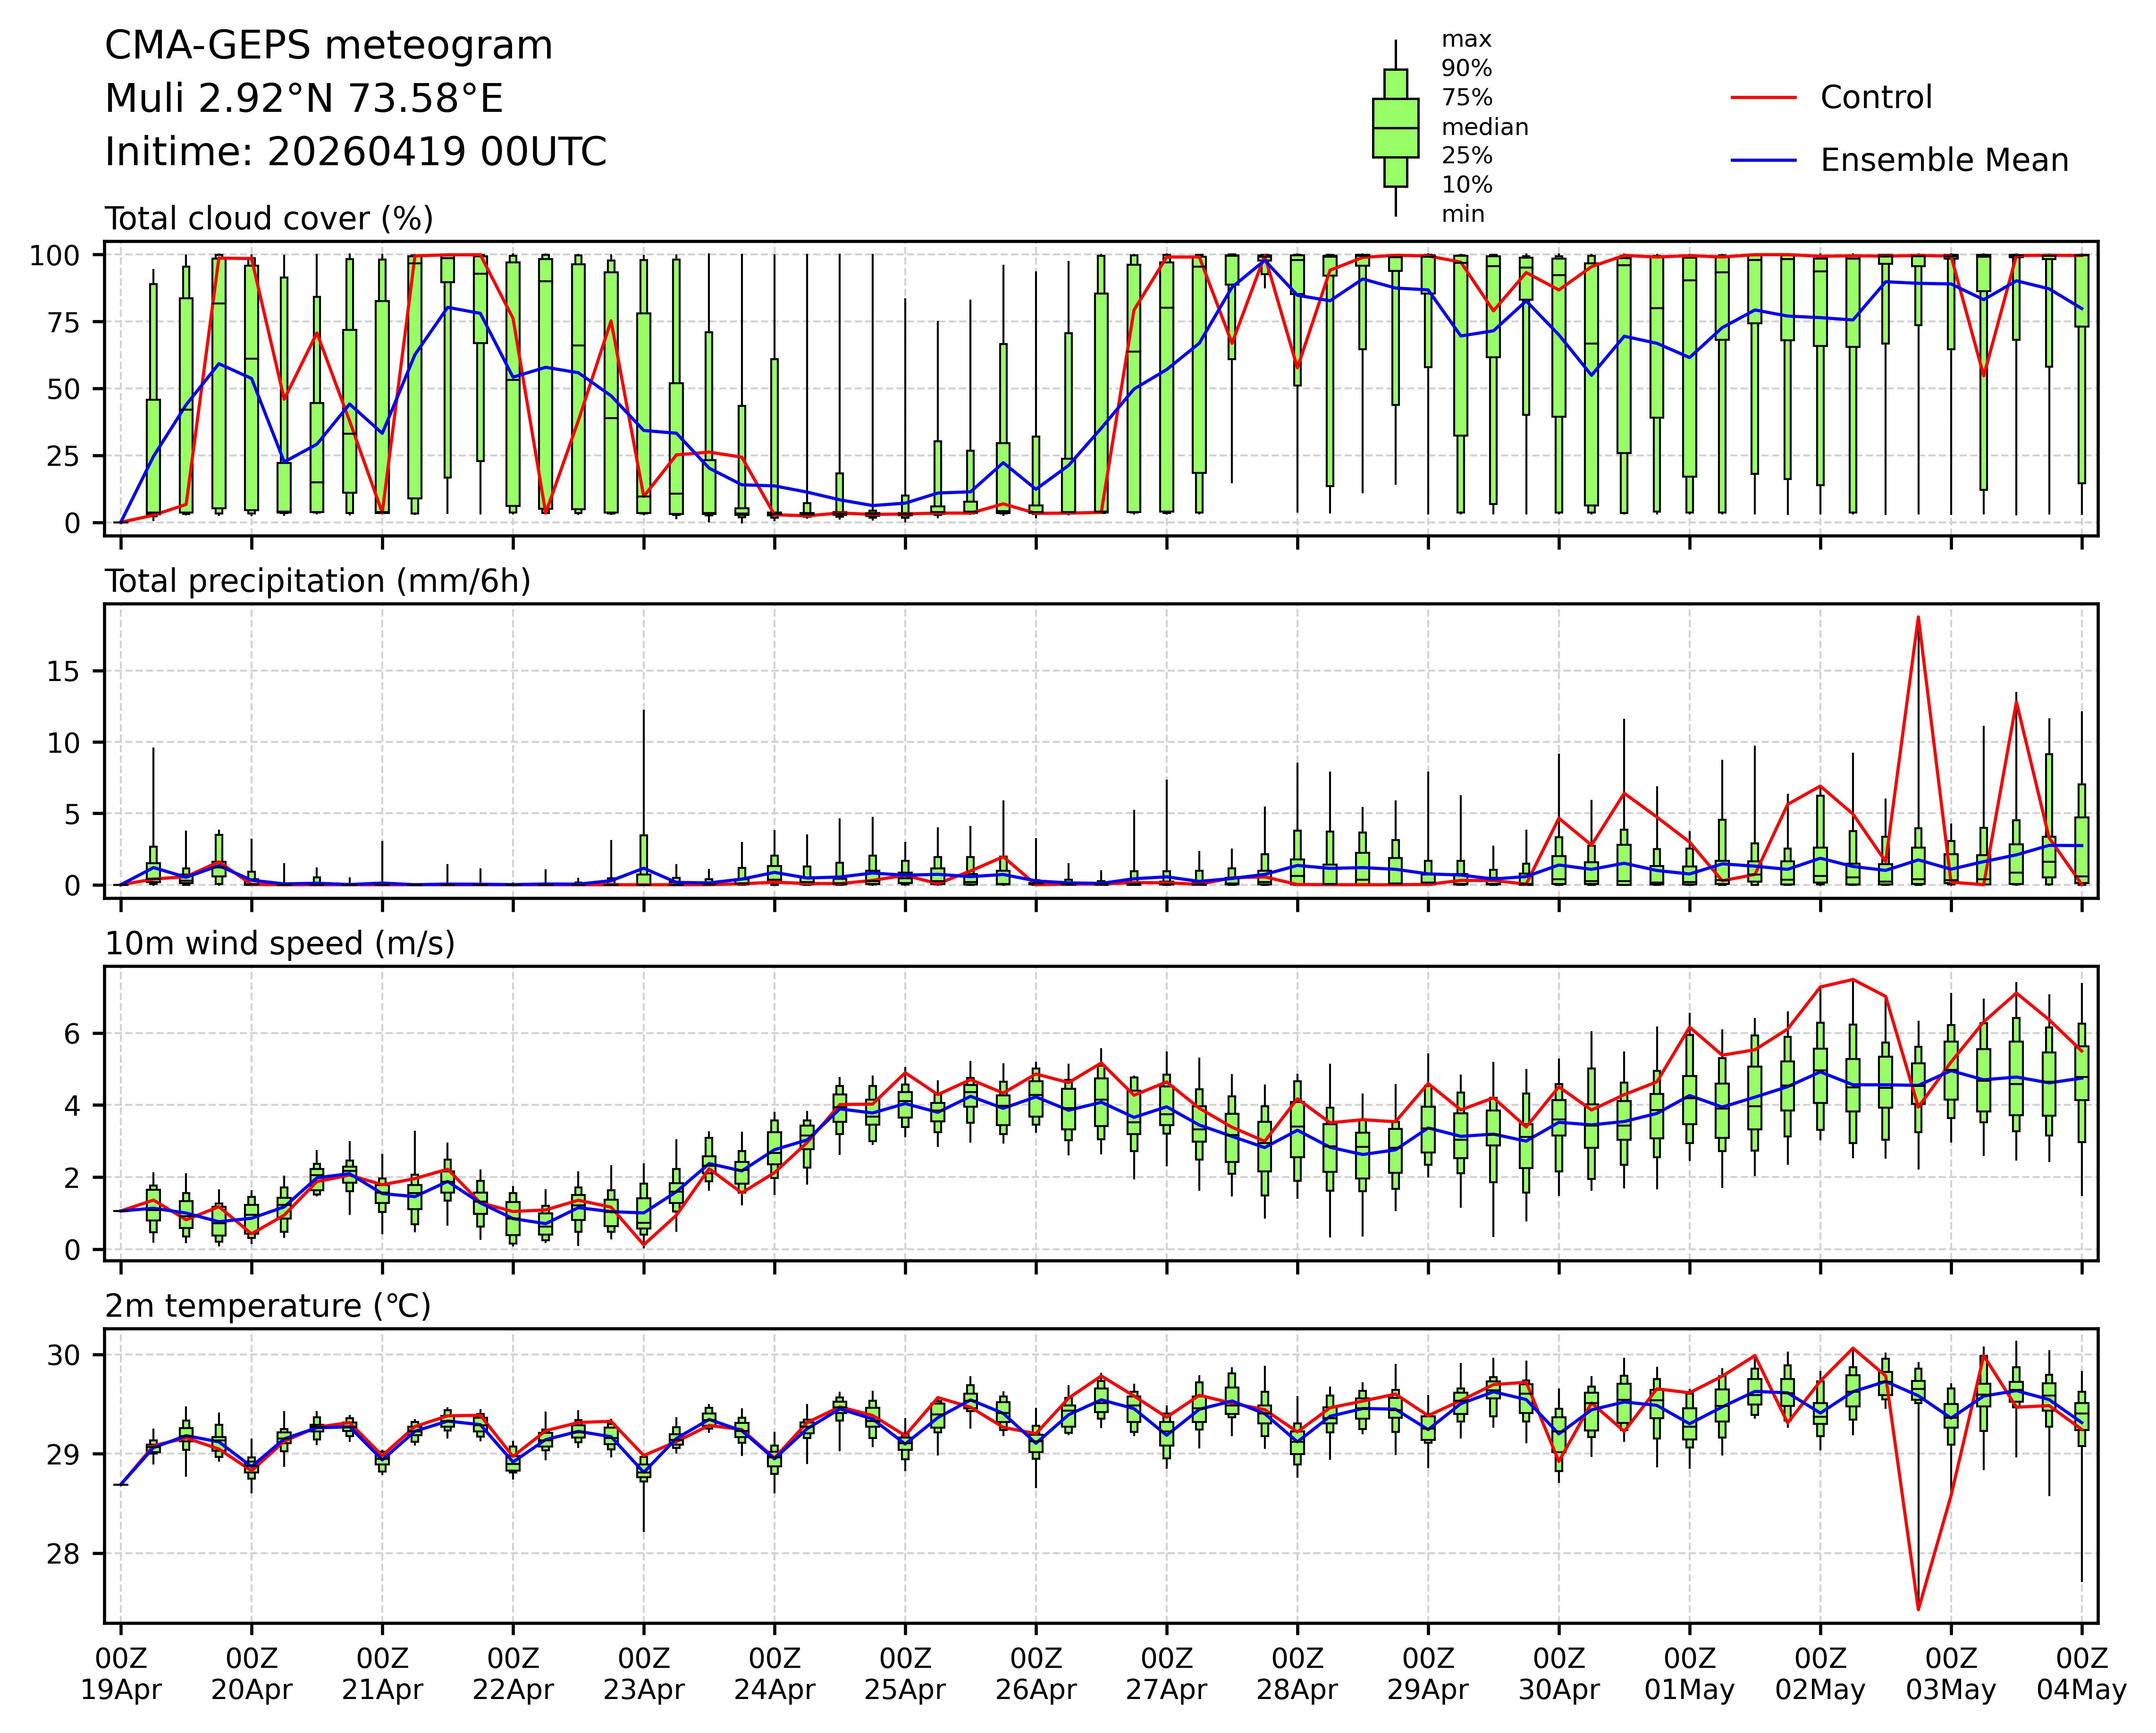Click the Total cloud cover panel title
This screenshot has height=1733, width=2156.
269,219
